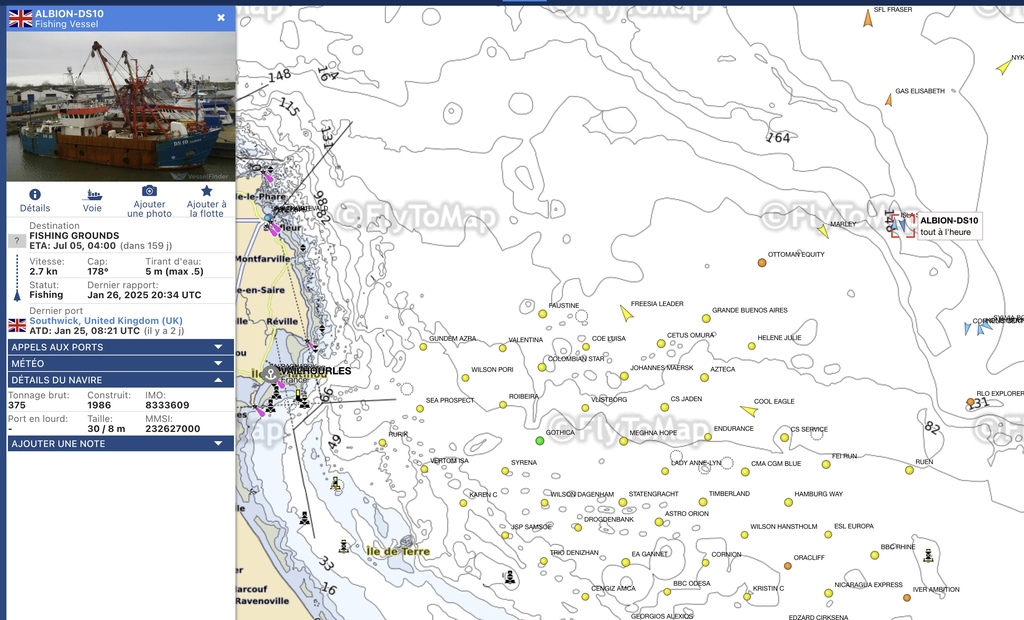The image size is (1024, 620).
Task: Select the TIMBERLAND vessel marker
Action: click(703, 502)
